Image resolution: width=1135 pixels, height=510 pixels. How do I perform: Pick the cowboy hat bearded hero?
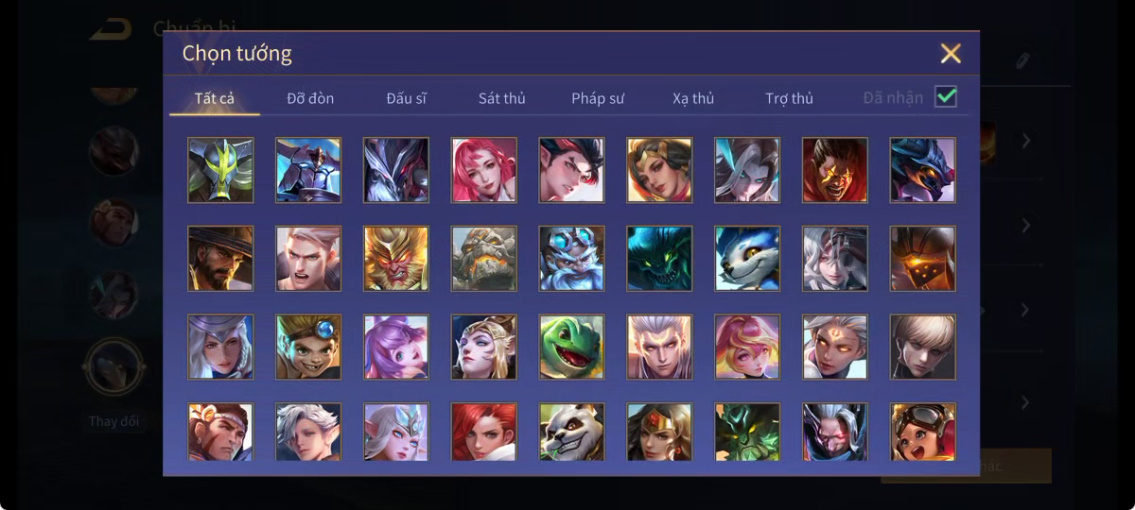coord(221,258)
